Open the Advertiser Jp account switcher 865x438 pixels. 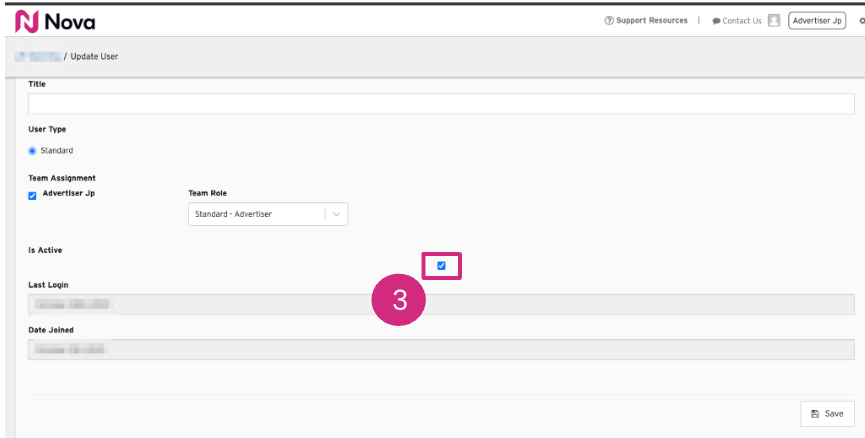(x=817, y=21)
